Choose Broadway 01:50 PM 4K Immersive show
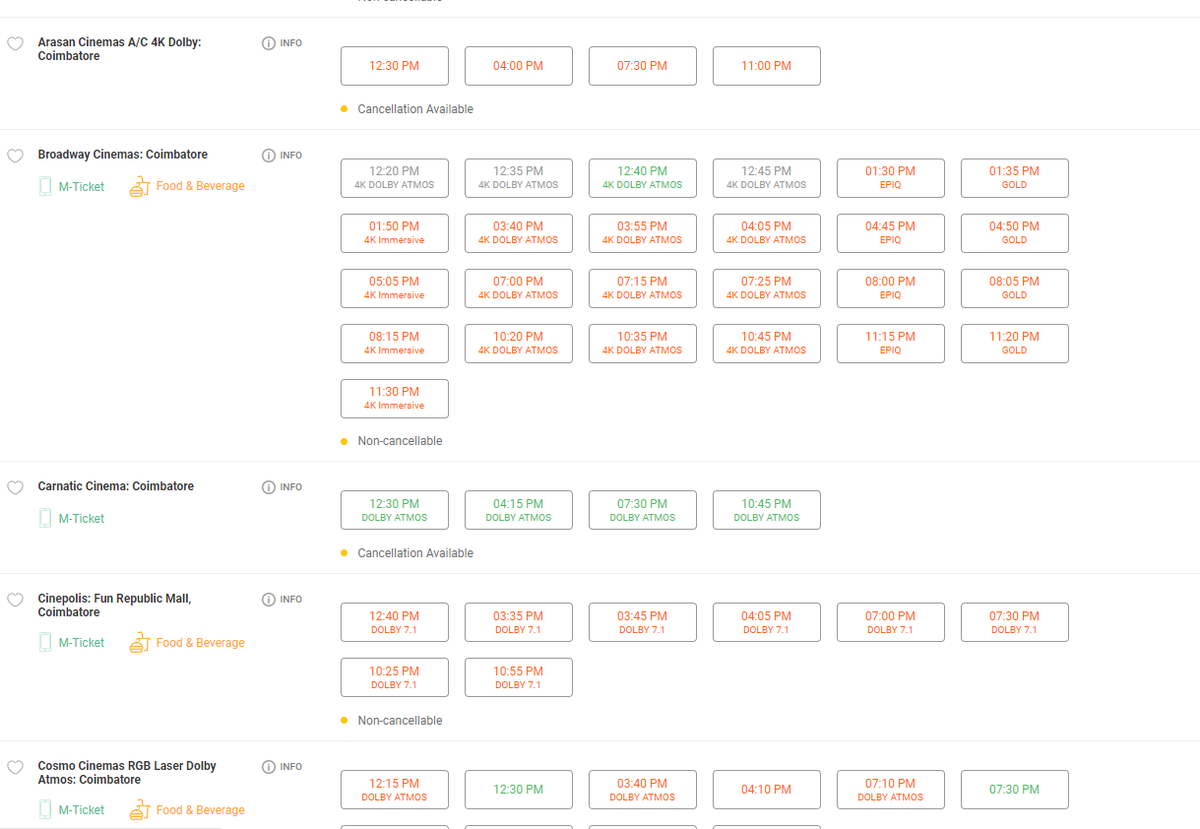Screen dimensions: 1200x829 [394, 233]
